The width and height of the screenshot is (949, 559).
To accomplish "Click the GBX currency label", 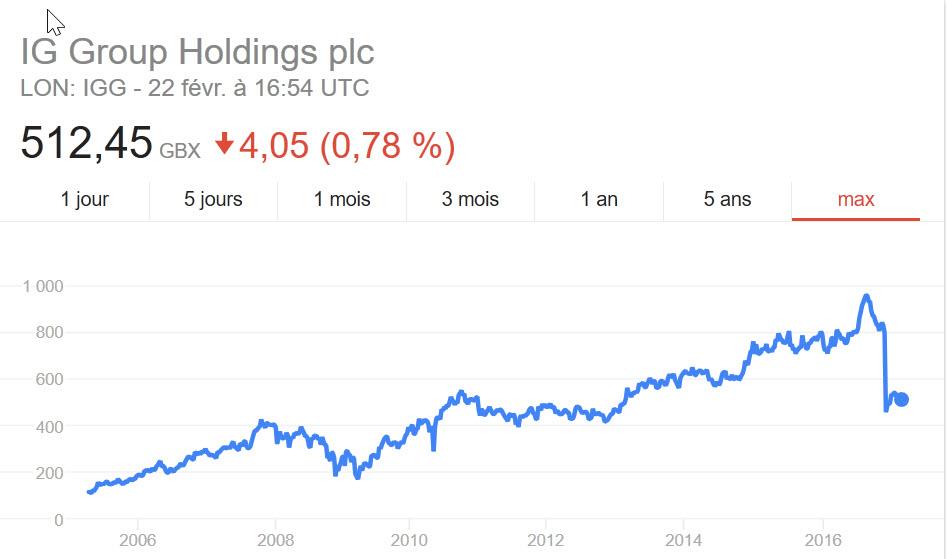I will (180, 150).
